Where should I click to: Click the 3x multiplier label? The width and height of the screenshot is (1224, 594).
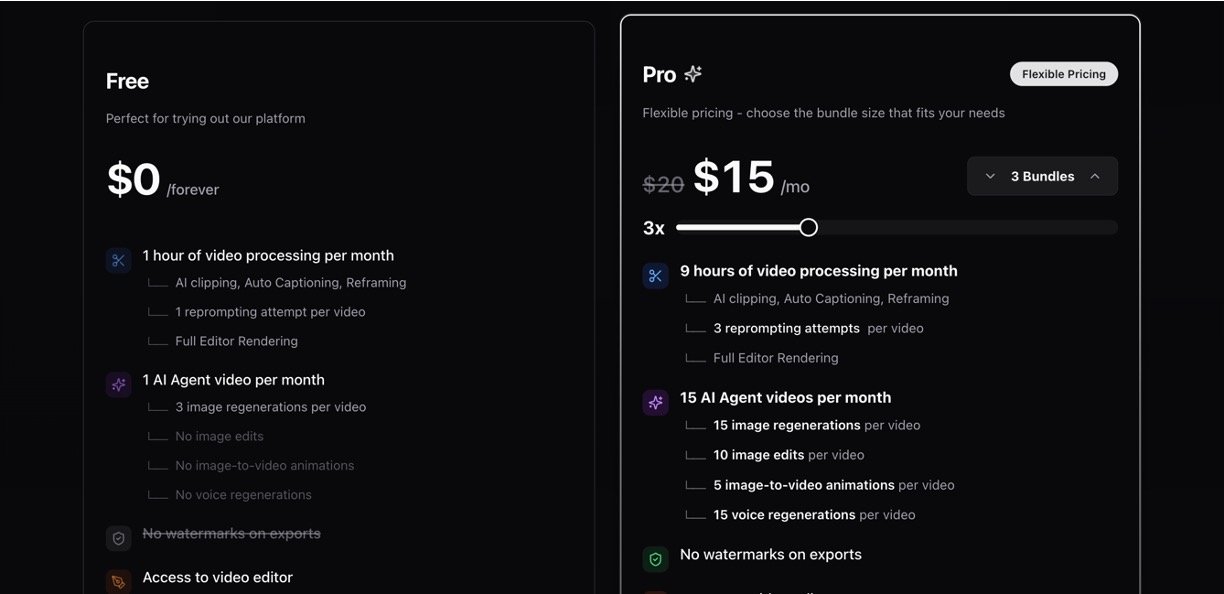click(x=654, y=228)
